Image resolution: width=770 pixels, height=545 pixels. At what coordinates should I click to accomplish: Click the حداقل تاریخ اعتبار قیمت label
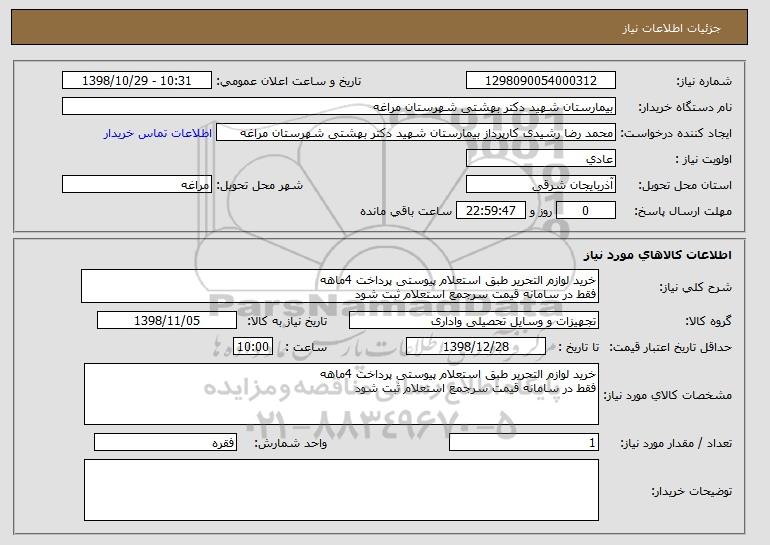(x=670, y=347)
